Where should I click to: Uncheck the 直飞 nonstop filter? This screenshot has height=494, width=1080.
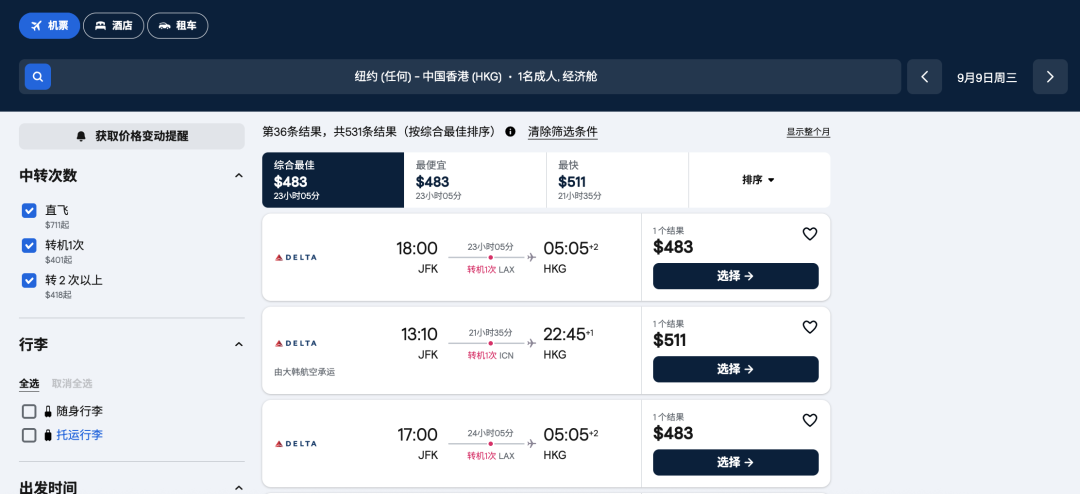pyautogui.click(x=29, y=211)
